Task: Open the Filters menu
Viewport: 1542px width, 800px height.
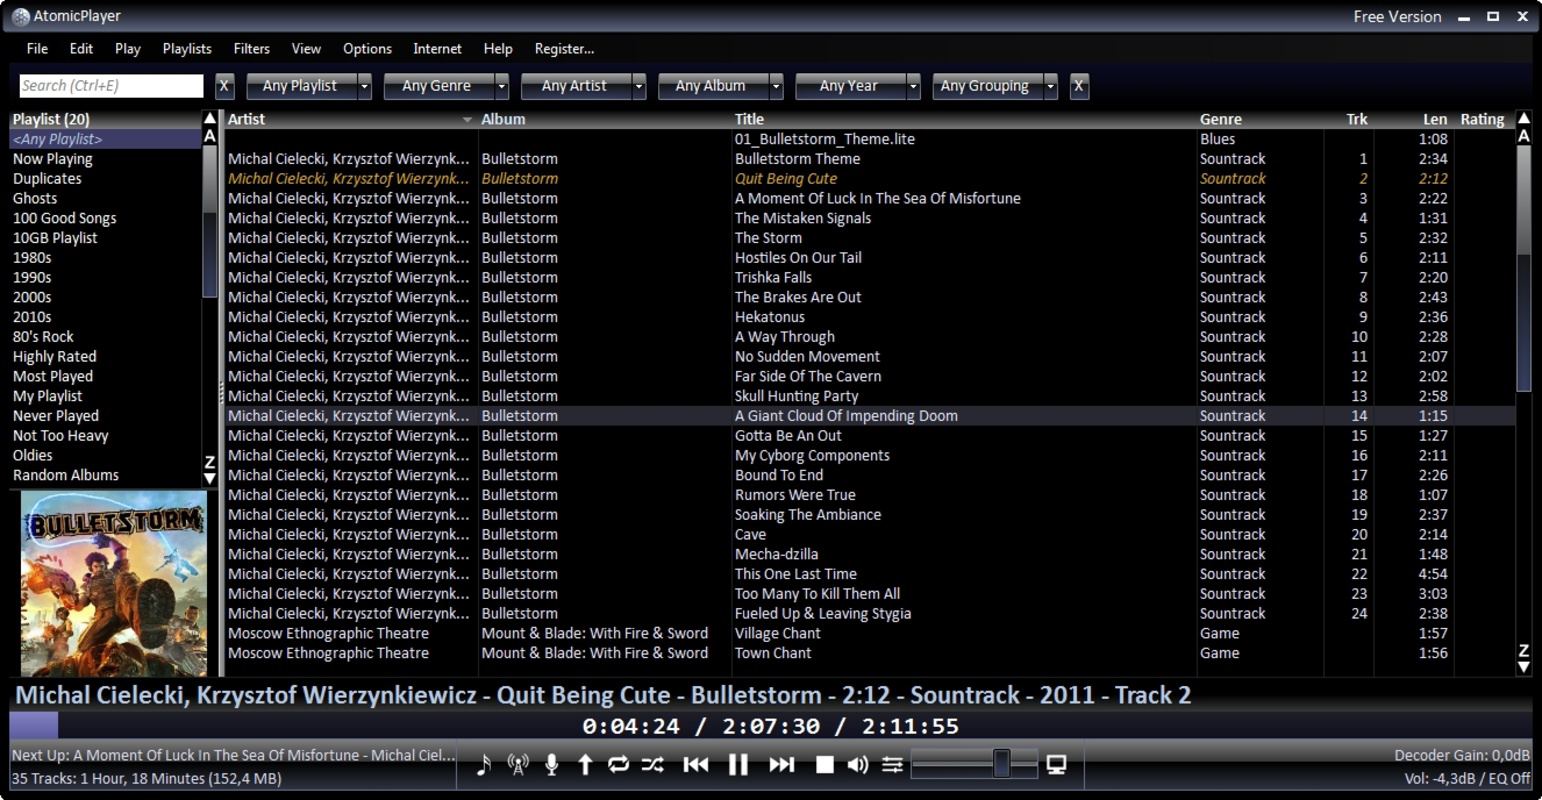Action: pyautogui.click(x=252, y=48)
